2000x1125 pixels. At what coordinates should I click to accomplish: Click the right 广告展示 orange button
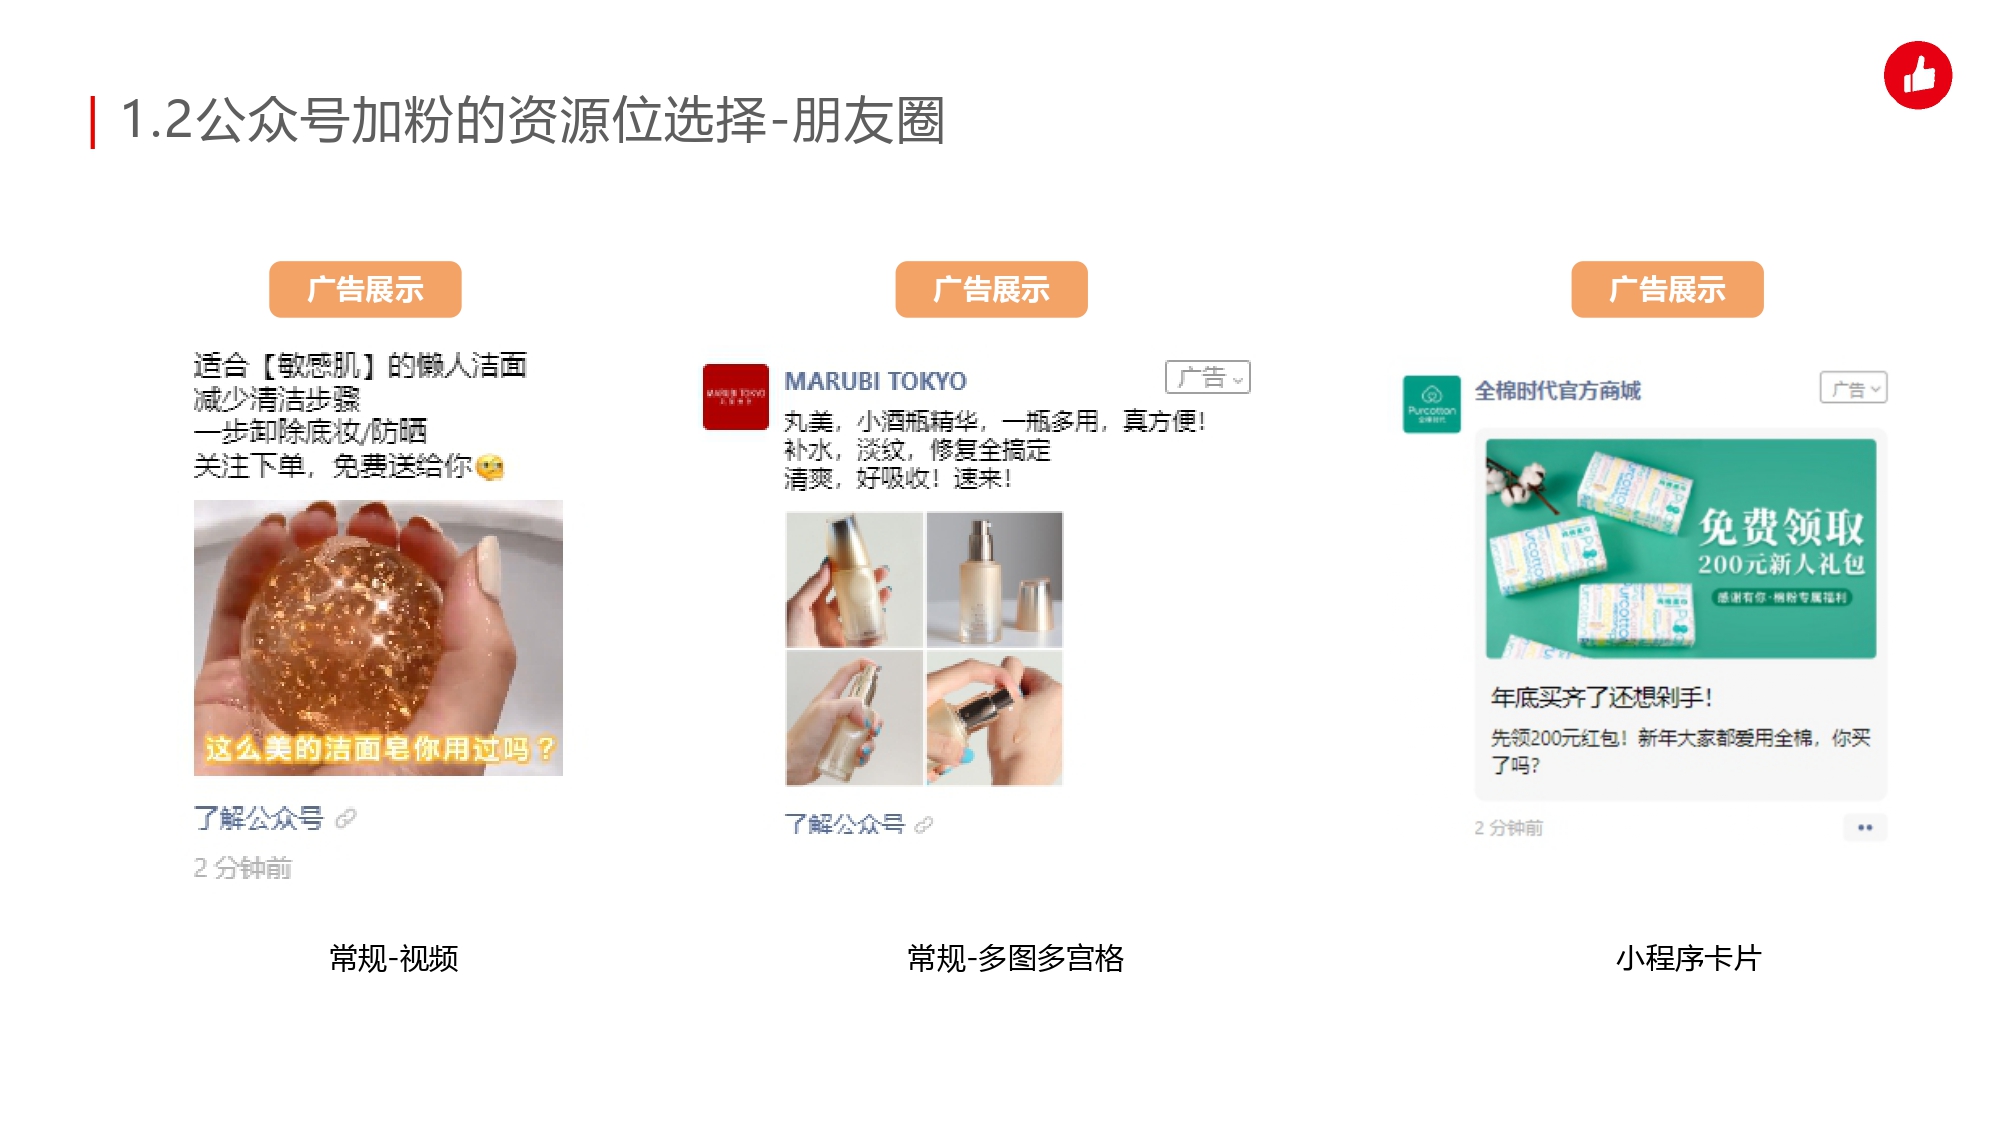pyautogui.click(x=1667, y=289)
